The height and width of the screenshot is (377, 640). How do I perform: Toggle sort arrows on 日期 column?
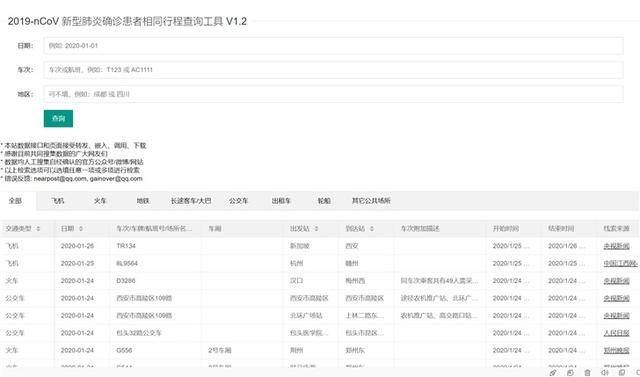pos(81,229)
